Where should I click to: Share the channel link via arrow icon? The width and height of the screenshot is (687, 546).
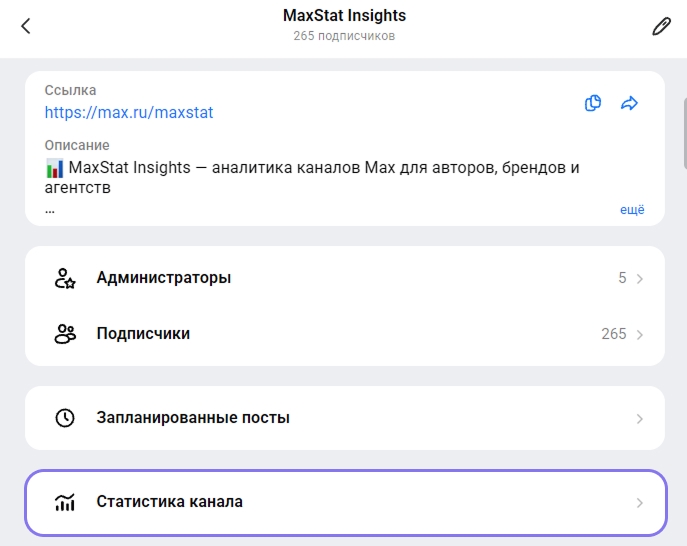[629, 103]
